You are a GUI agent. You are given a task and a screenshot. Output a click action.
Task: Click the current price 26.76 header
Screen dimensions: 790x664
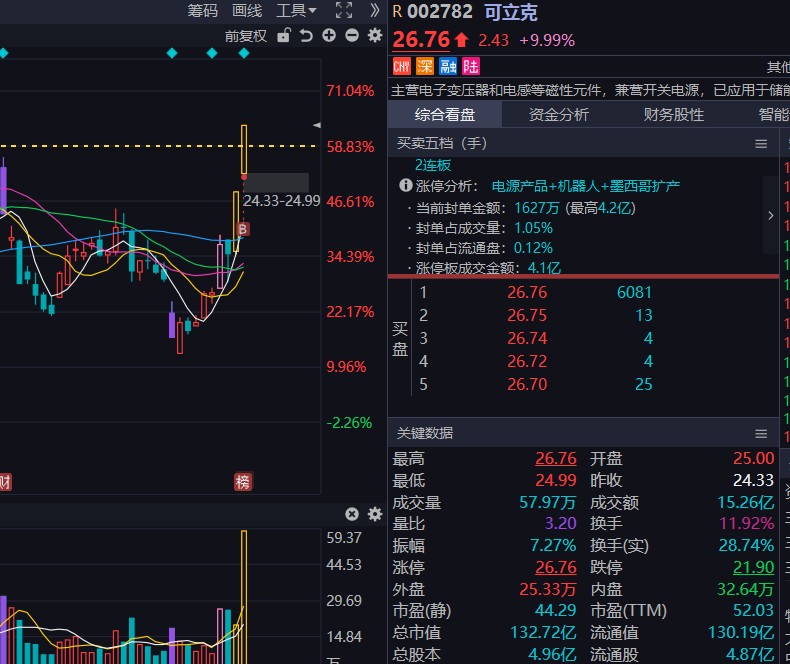[421, 39]
